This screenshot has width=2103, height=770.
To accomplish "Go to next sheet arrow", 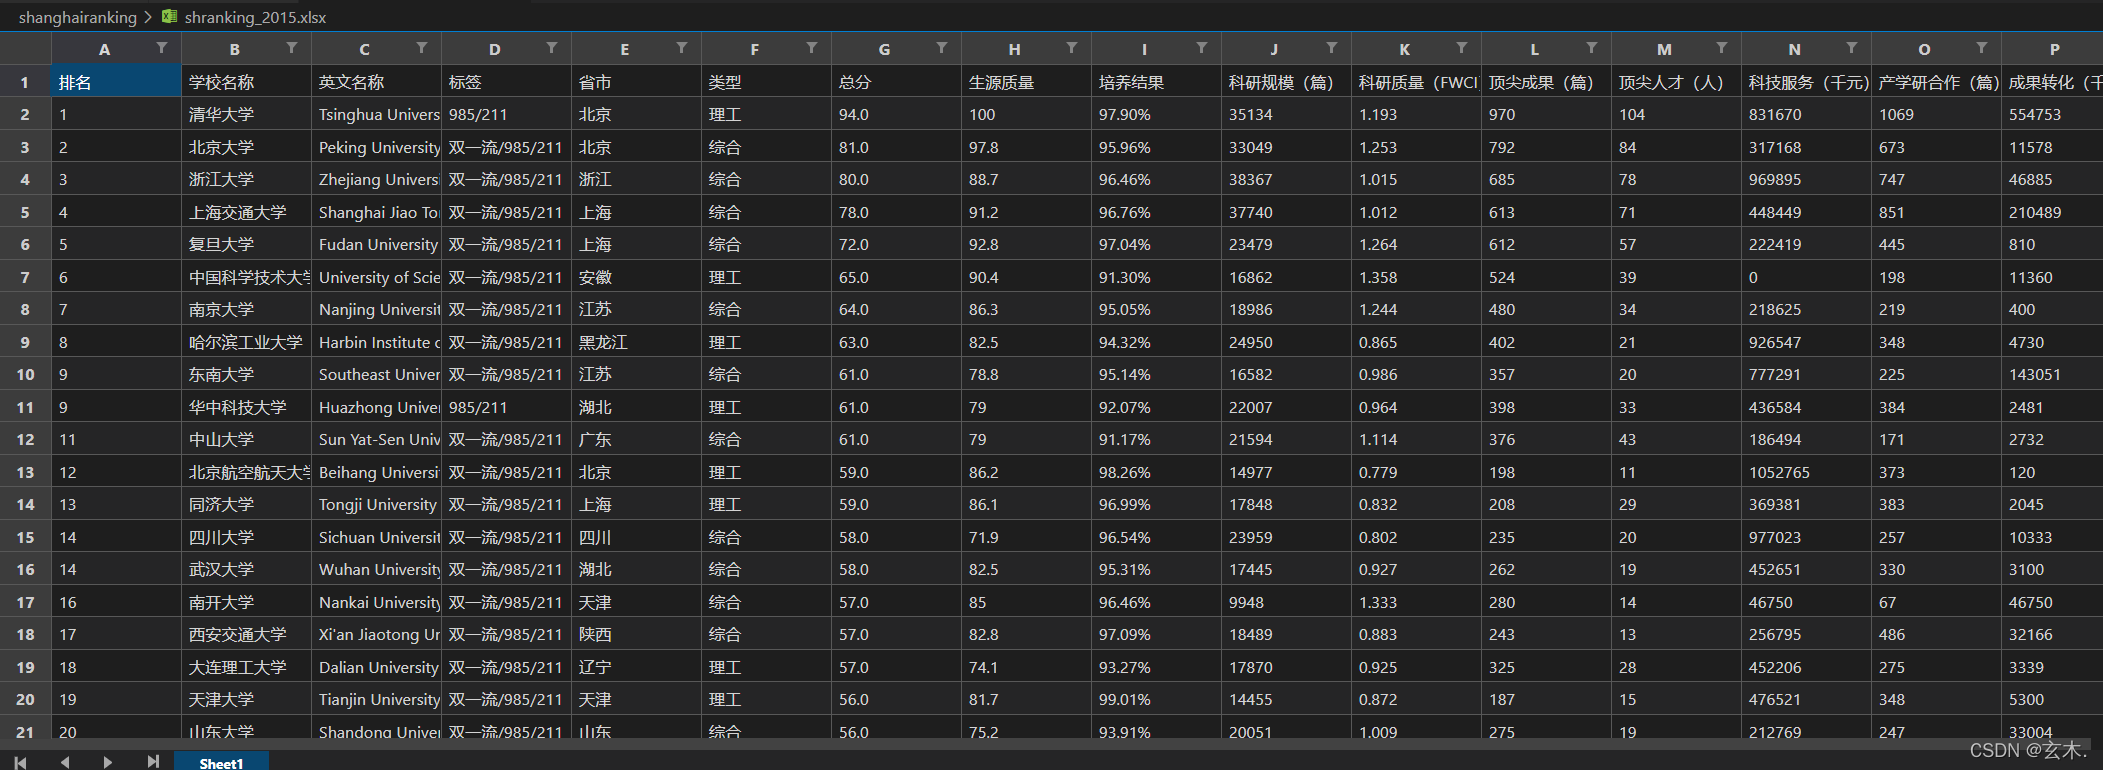I will pos(108,762).
